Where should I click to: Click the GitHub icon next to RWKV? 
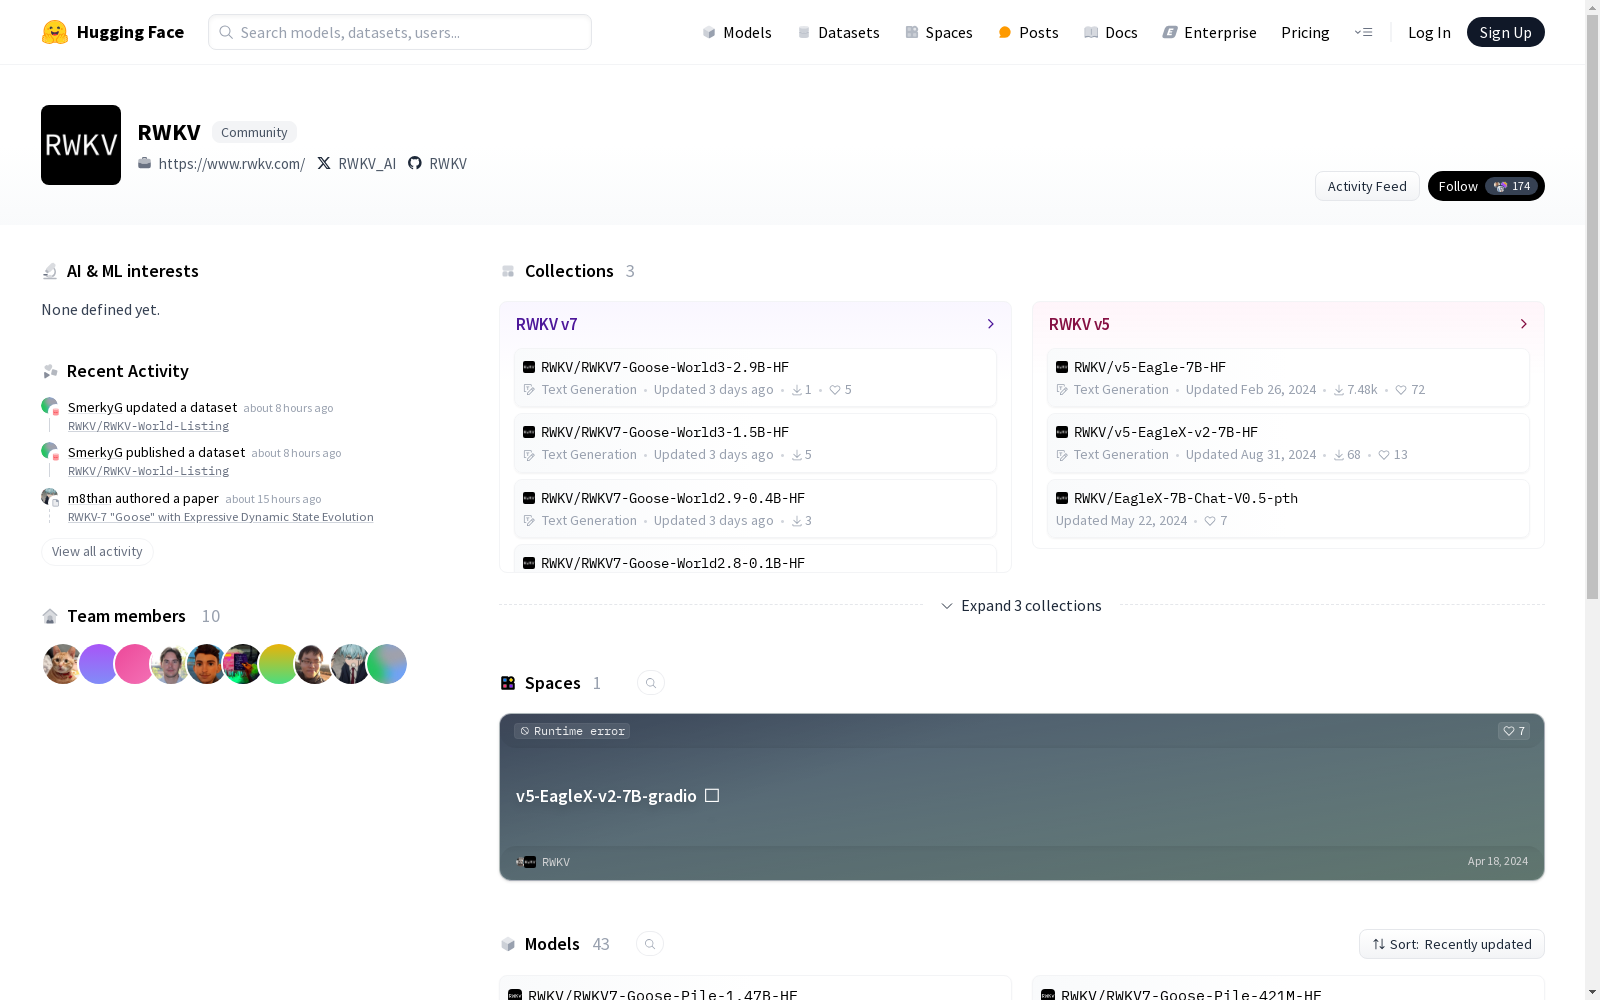415,163
